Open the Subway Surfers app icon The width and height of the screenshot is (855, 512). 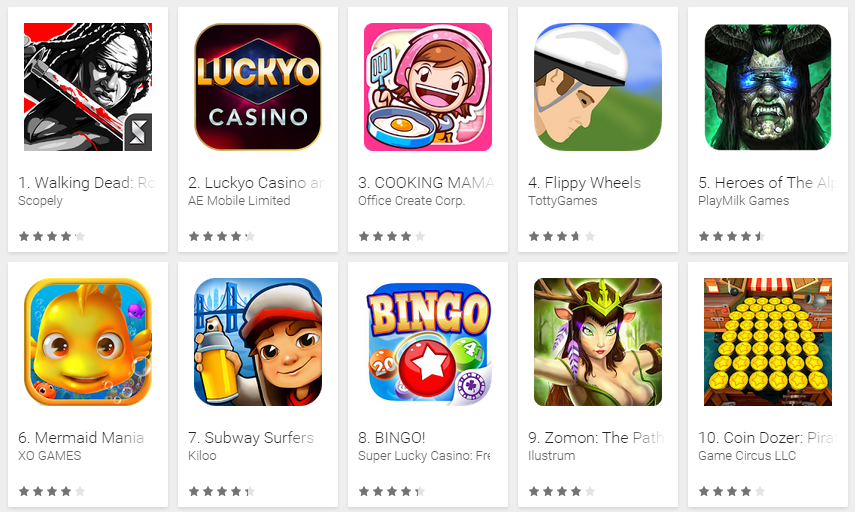click(258, 342)
